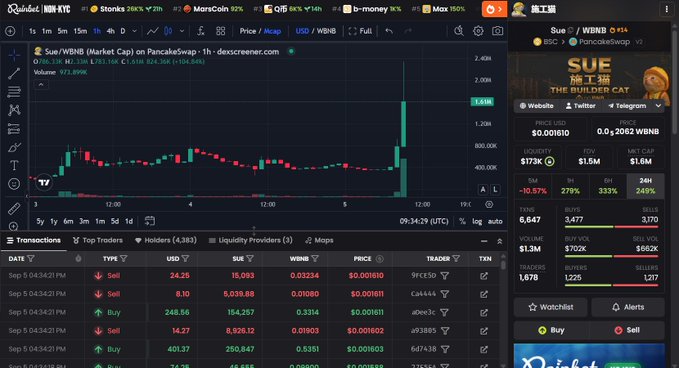Open the DATE column filter

tap(31, 259)
